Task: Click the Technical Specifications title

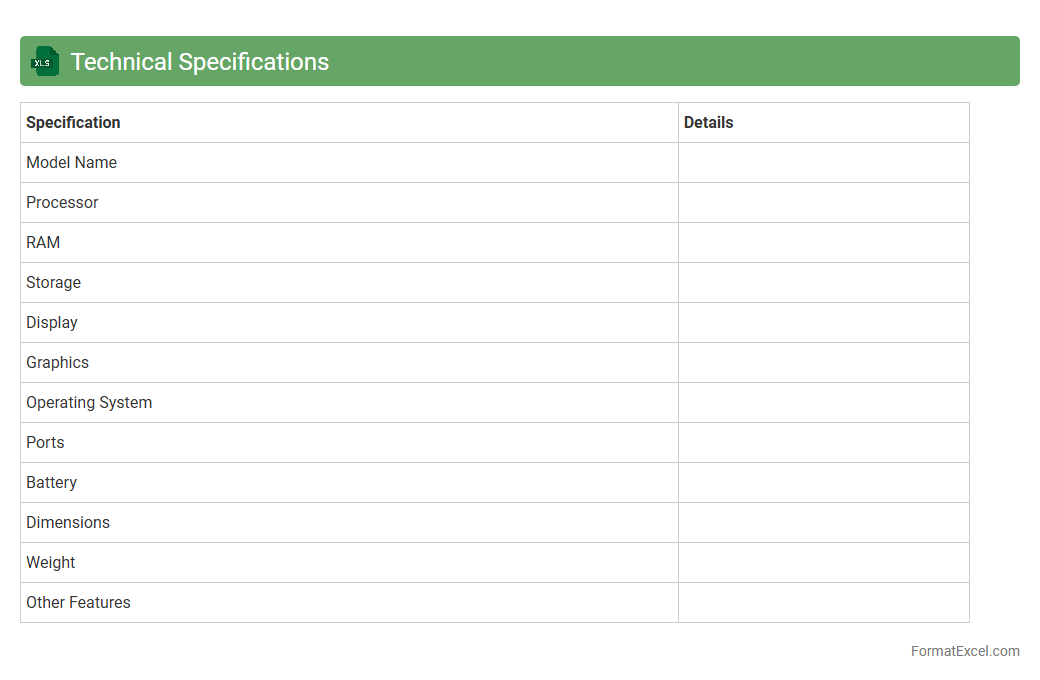Action: click(x=199, y=61)
